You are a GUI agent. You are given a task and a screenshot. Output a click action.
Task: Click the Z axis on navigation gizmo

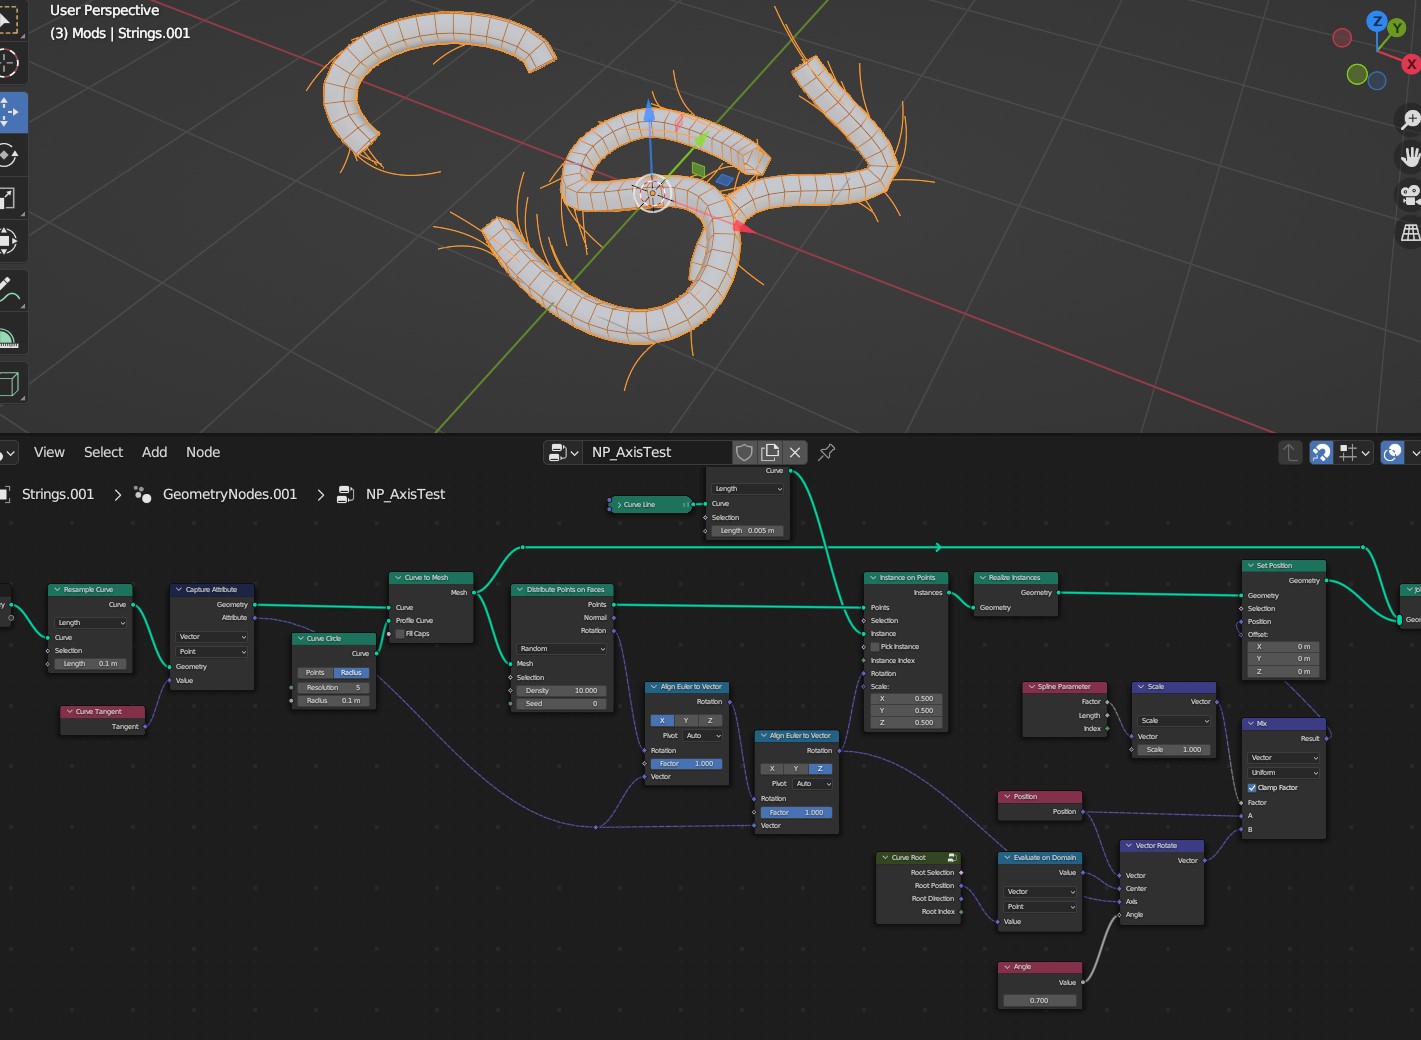coord(1377,21)
